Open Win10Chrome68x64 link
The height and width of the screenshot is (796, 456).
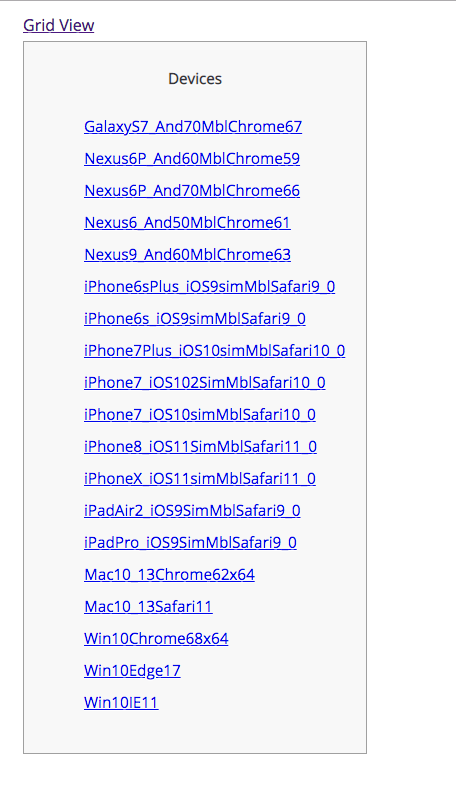click(156, 638)
